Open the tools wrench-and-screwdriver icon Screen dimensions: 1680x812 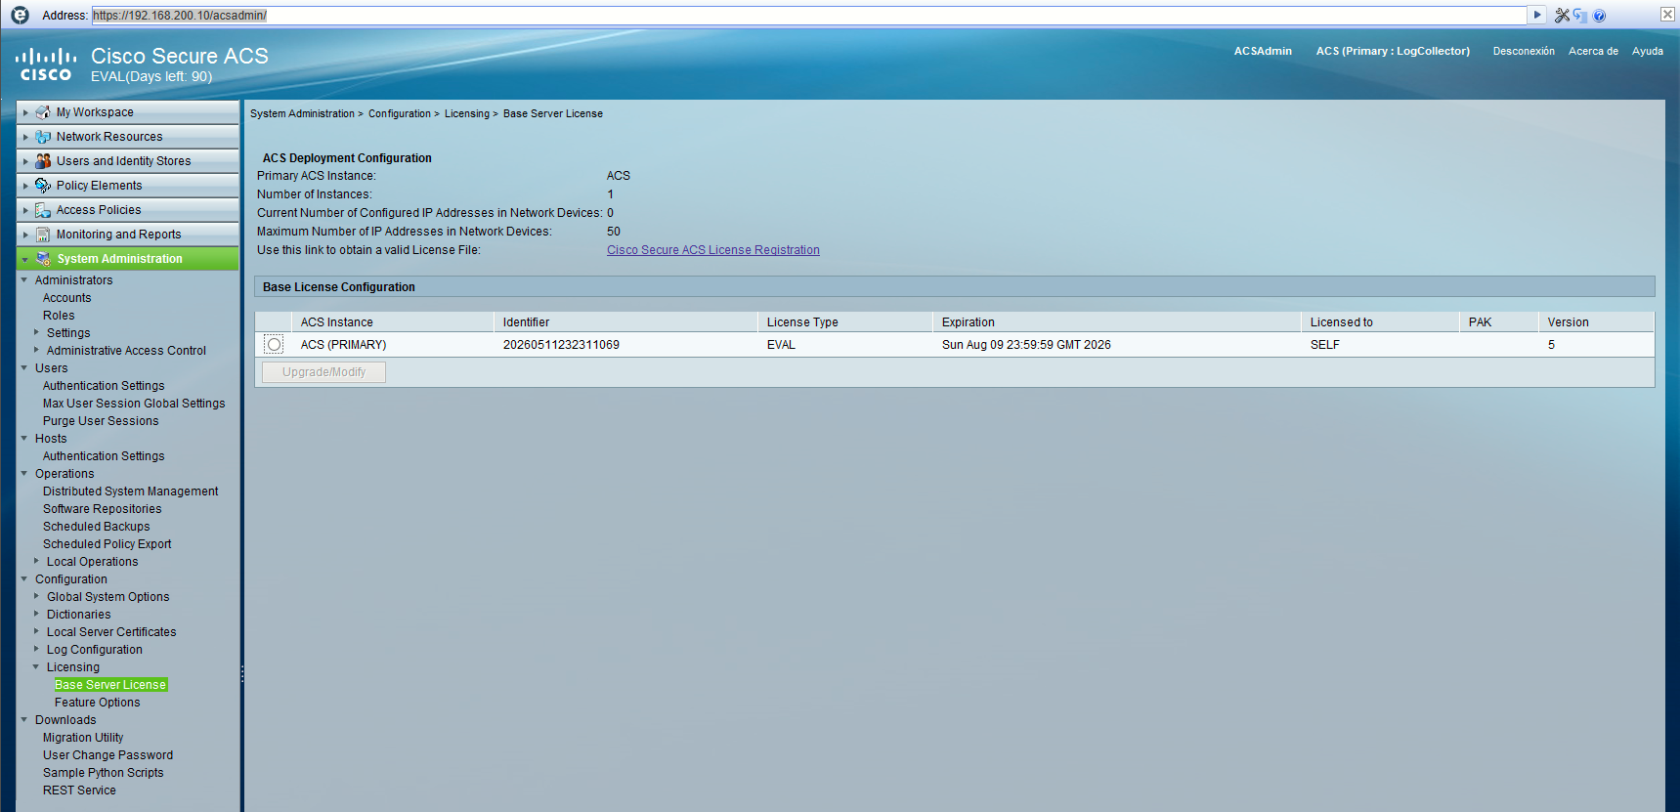(x=1562, y=15)
